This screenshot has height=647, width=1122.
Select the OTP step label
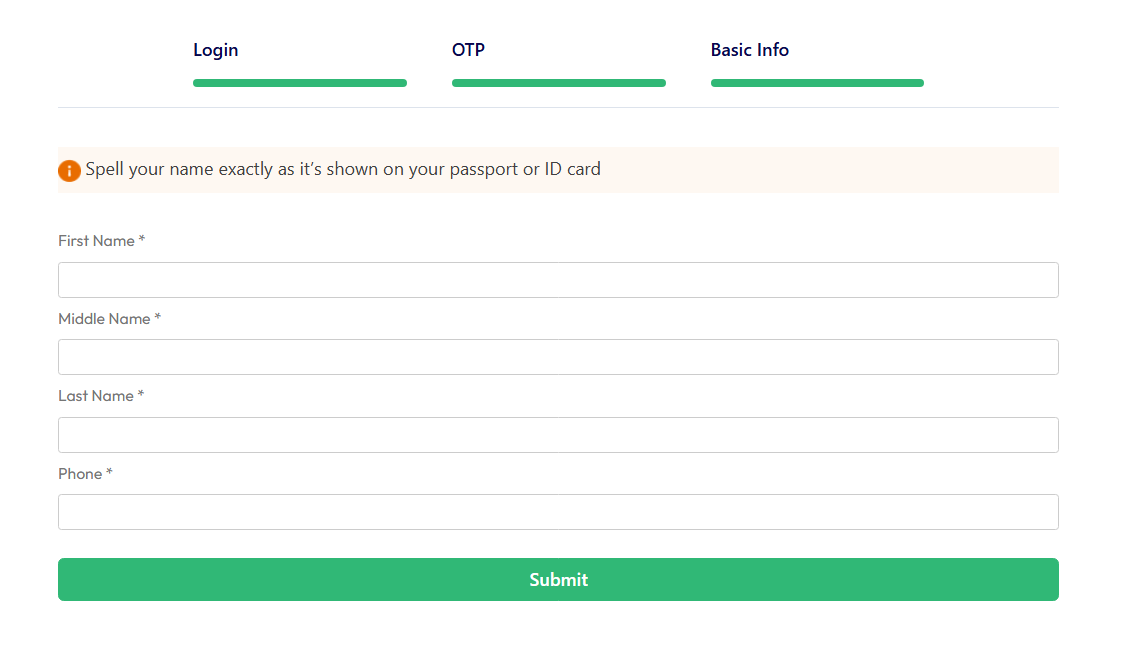click(x=468, y=50)
